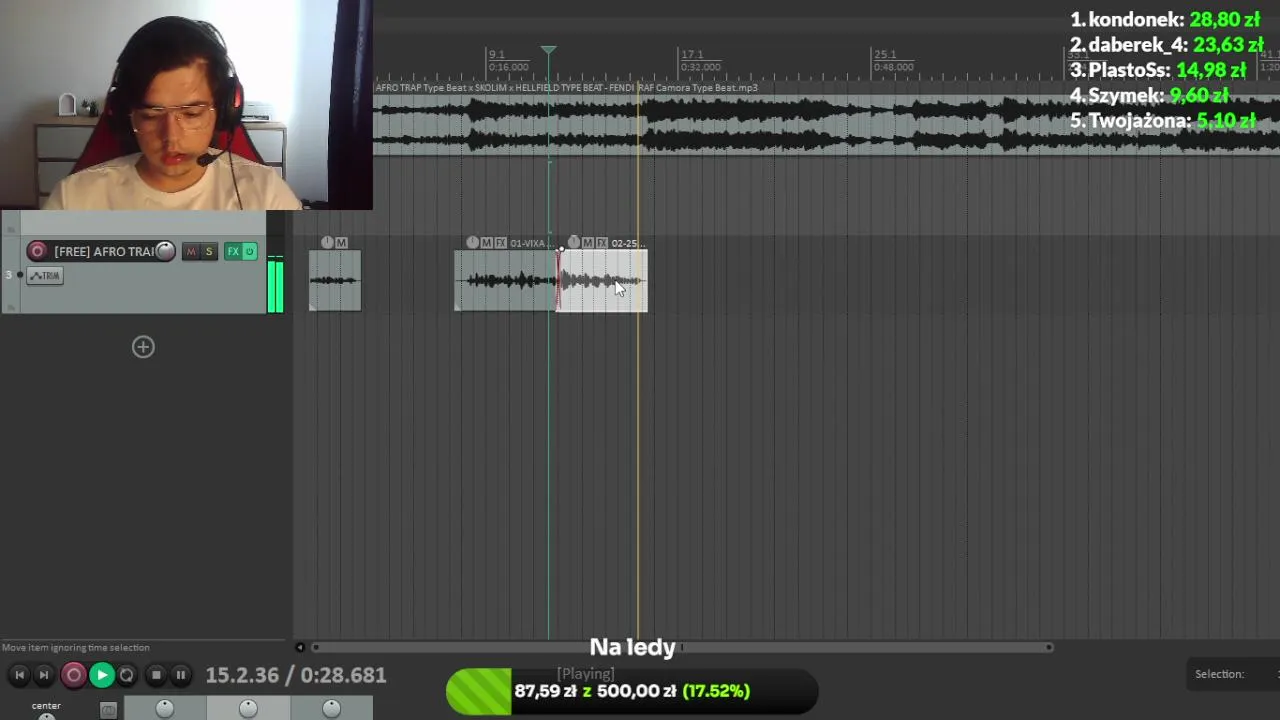The image size is (1280, 720).
Task: Mute the 01-VIXA media item
Action: (x=487, y=242)
